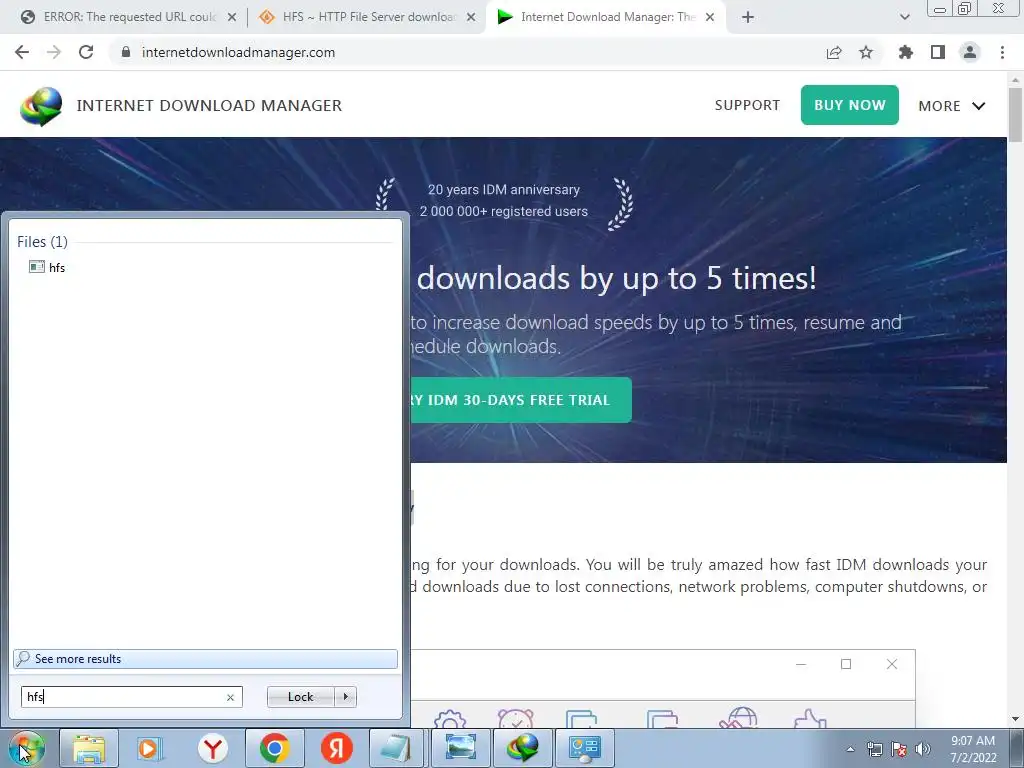Open Chrome's three-dot menu
The width and height of the screenshot is (1024, 768).
click(1002, 52)
